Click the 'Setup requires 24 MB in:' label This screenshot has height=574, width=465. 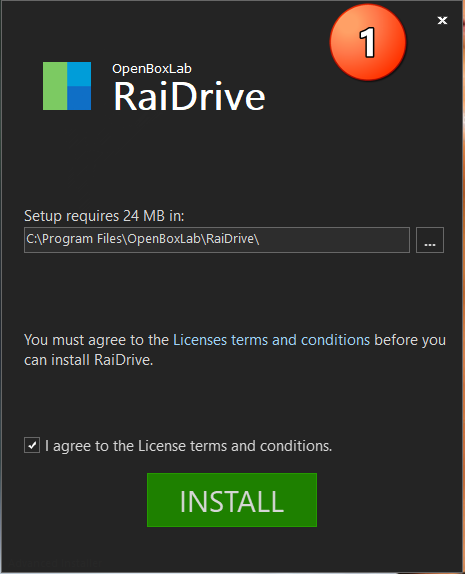coord(104,216)
